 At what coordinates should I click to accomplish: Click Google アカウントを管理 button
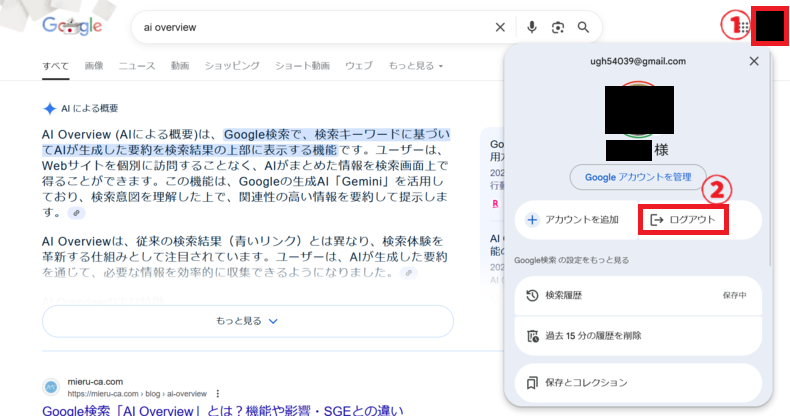[x=638, y=177]
